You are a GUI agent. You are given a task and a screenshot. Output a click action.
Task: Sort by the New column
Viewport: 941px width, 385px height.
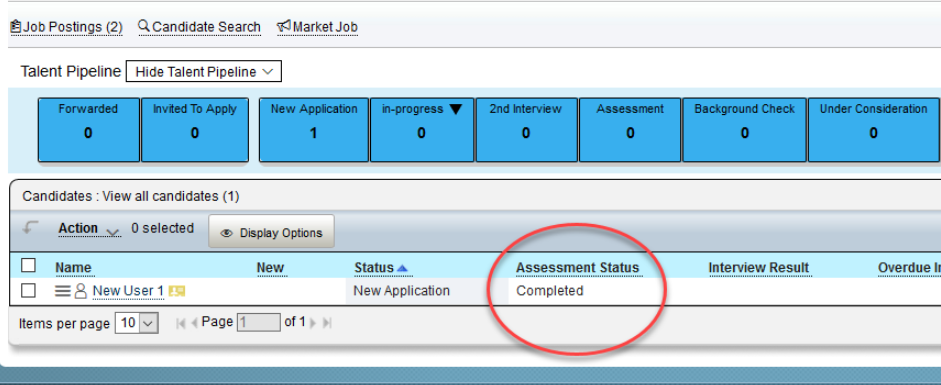tap(270, 268)
